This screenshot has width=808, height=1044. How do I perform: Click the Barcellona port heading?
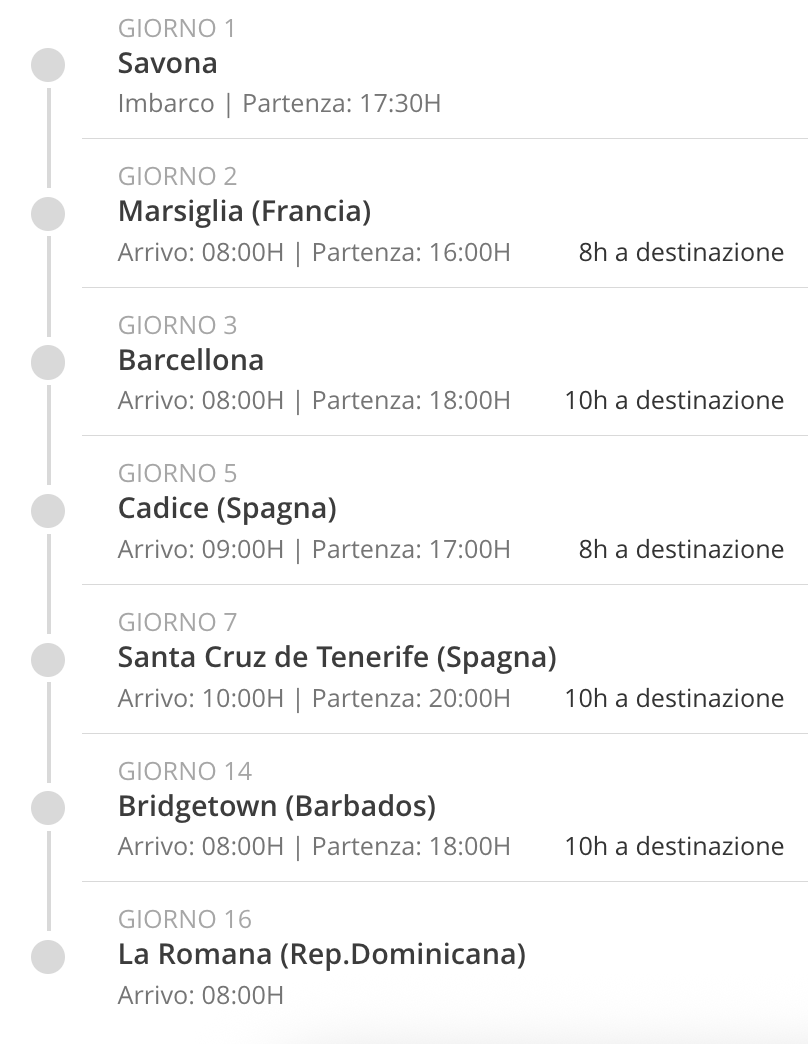click(191, 360)
